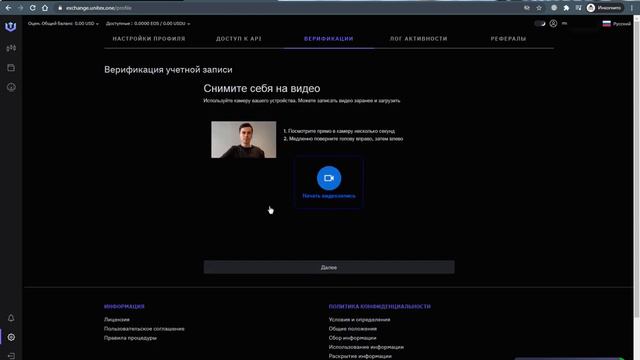Click instruction 2 about turning your head

tap(343, 139)
